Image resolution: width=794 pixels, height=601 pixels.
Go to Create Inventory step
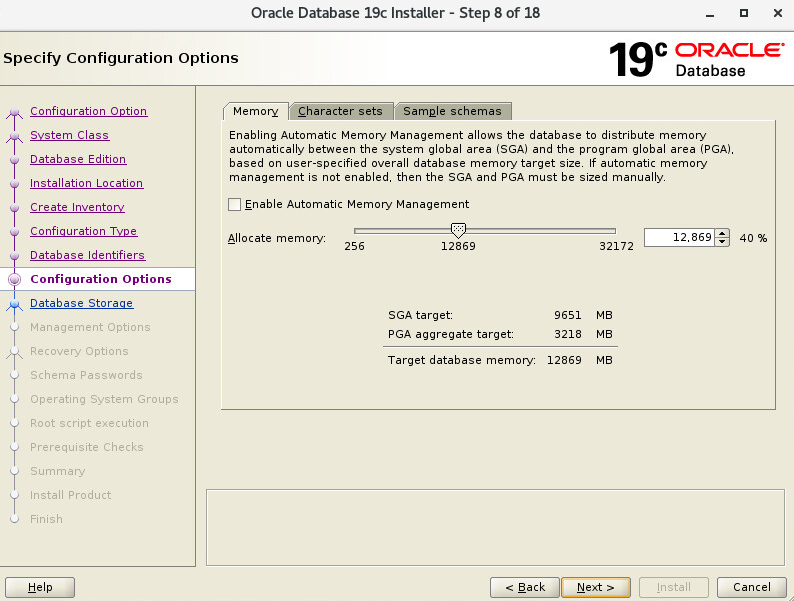[x=77, y=207]
